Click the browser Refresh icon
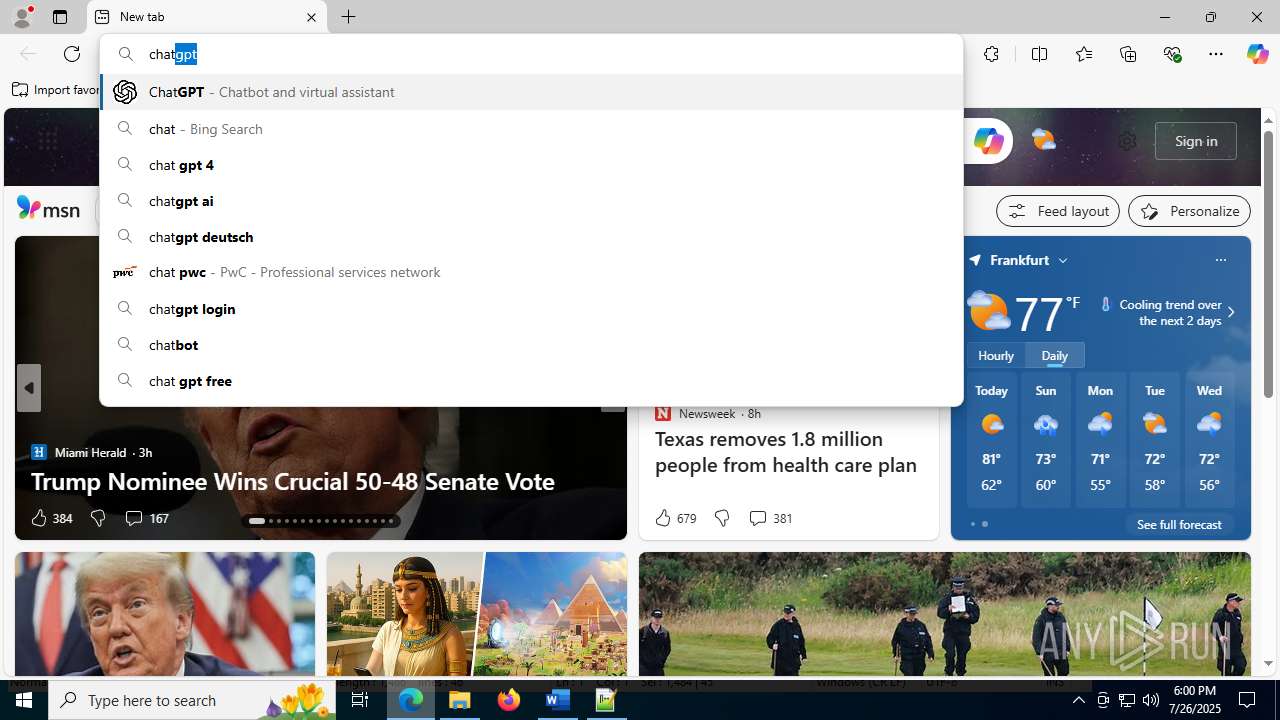Image resolution: width=1280 pixels, height=720 pixels. coord(72,54)
